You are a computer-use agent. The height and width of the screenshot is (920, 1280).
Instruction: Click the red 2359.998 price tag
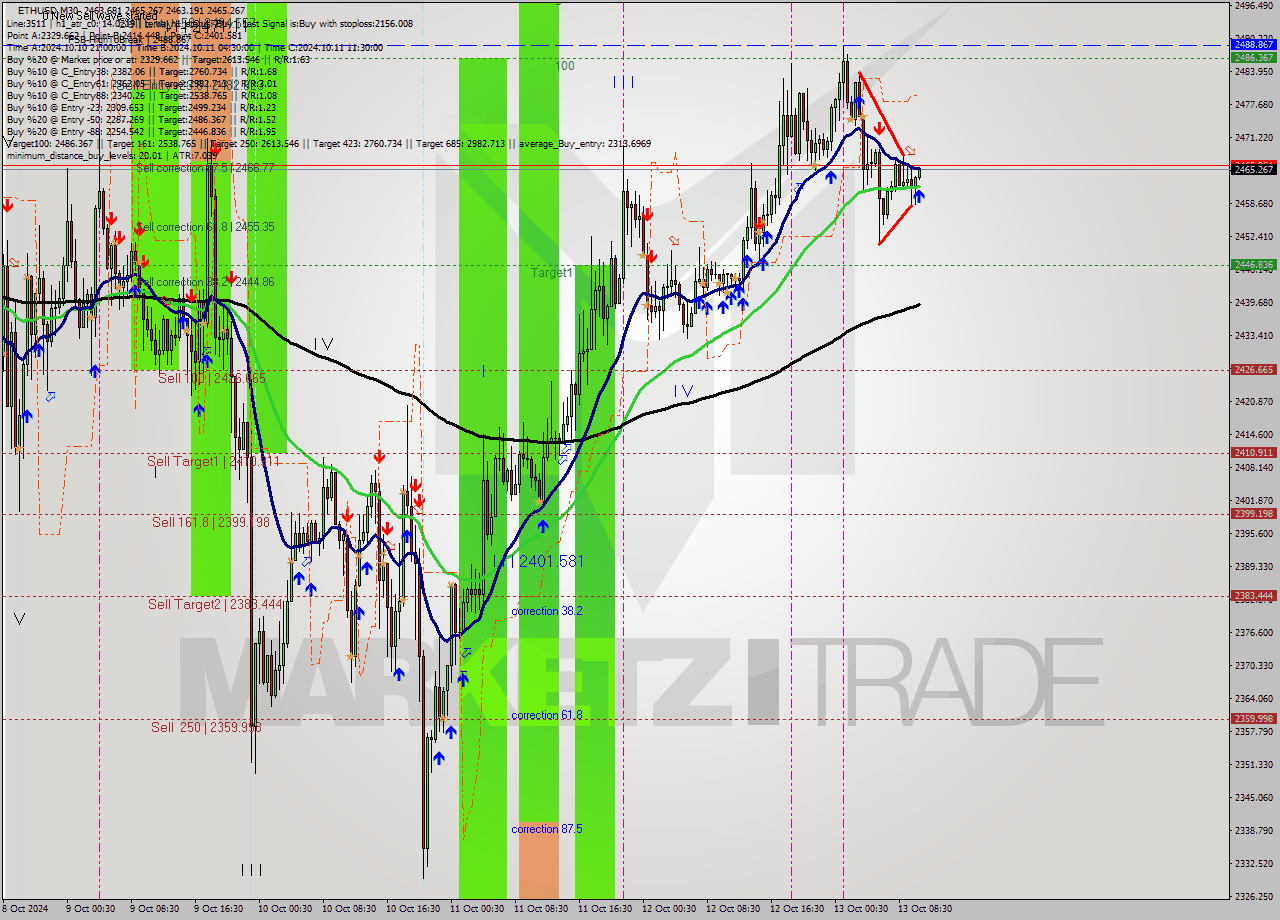pyautogui.click(x=1253, y=719)
